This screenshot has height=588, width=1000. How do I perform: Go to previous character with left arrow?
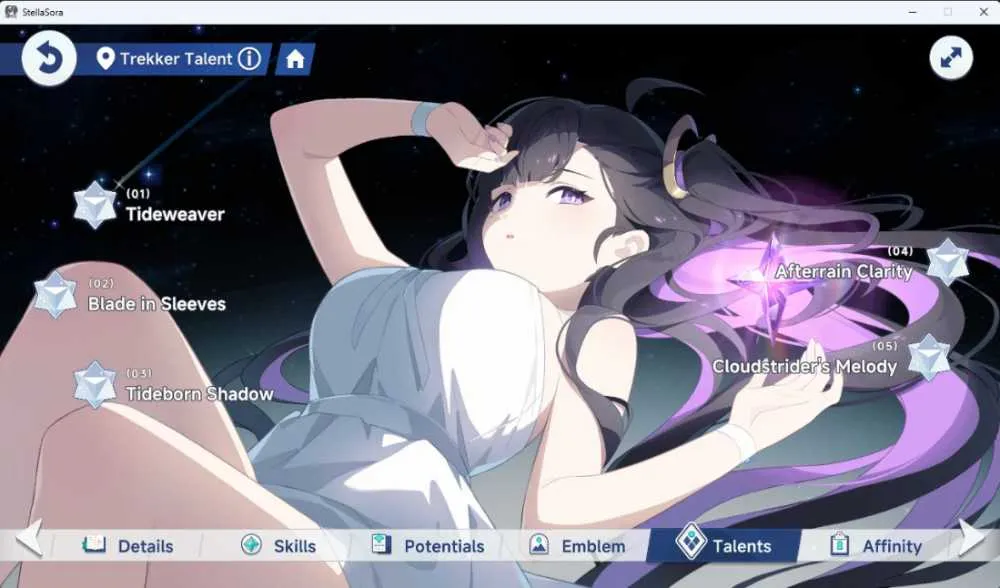(x=29, y=538)
